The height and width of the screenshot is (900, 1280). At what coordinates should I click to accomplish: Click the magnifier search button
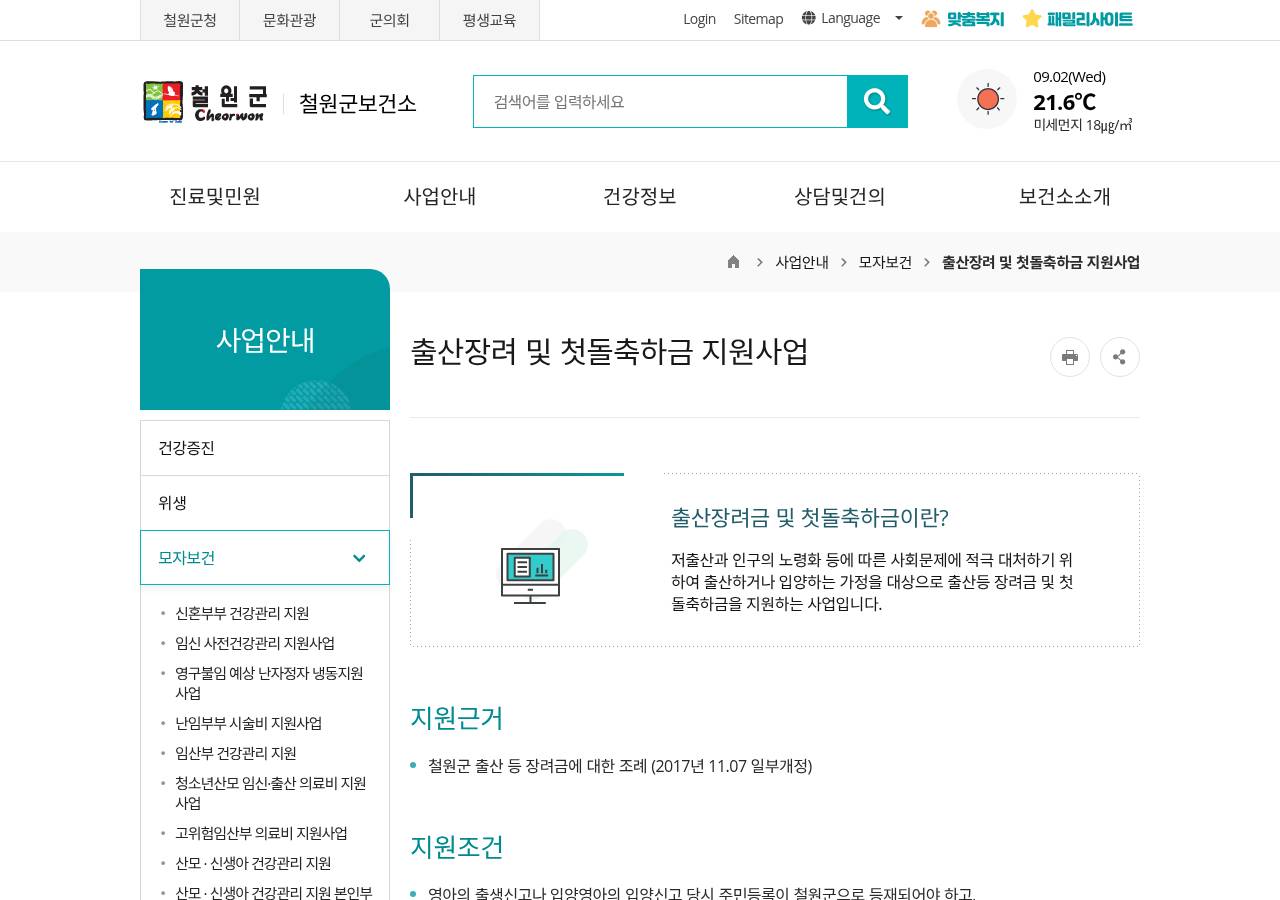coord(877,101)
